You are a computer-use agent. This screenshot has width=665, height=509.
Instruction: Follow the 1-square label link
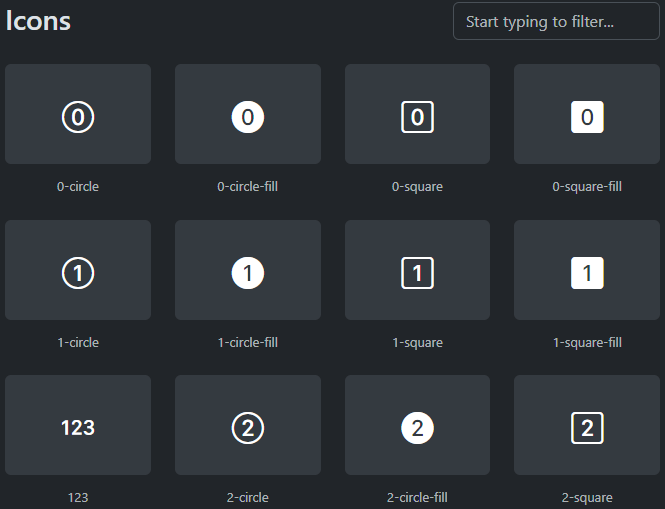point(417,343)
